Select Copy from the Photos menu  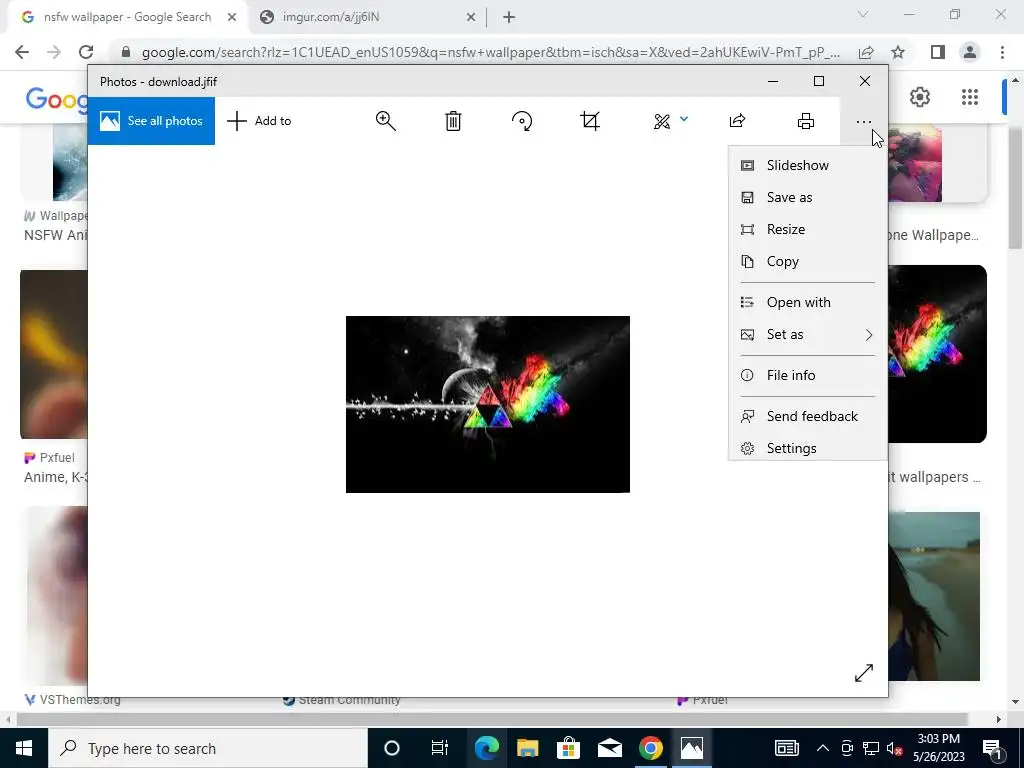807,261
